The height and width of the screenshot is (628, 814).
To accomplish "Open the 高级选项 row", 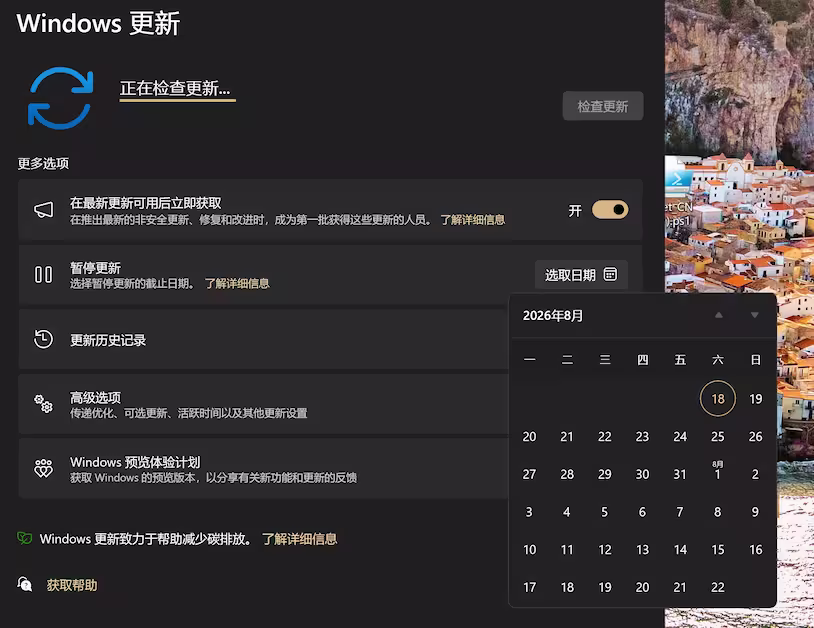I will click(x=263, y=404).
